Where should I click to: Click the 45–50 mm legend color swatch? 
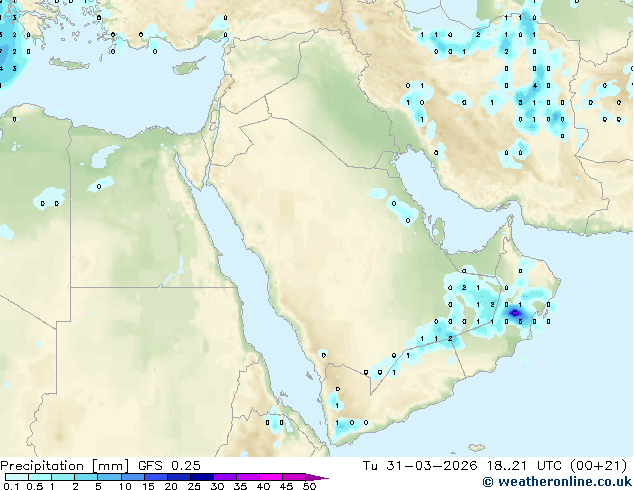(x=294, y=477)
